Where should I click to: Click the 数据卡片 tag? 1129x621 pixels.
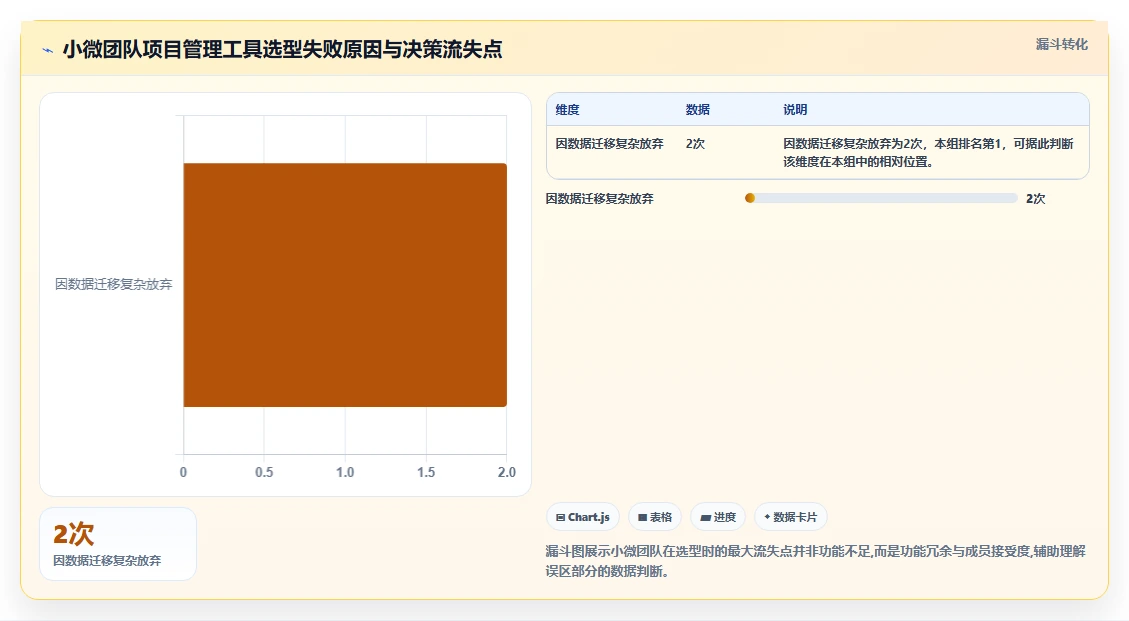(x=791, y=517)
